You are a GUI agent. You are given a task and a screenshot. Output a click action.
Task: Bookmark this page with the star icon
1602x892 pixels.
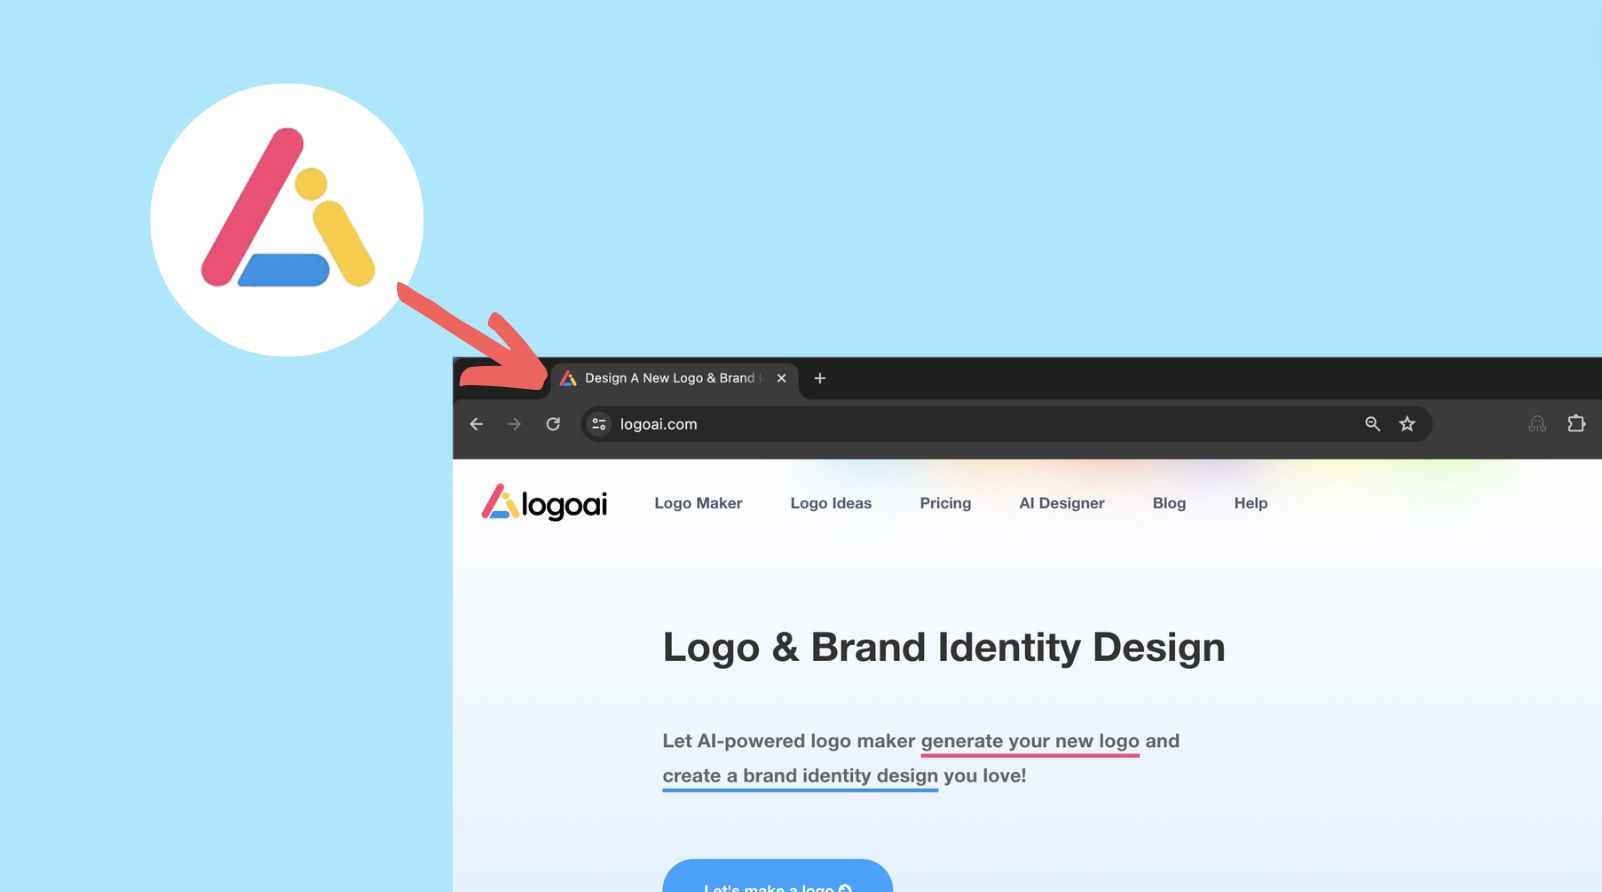1407,424
